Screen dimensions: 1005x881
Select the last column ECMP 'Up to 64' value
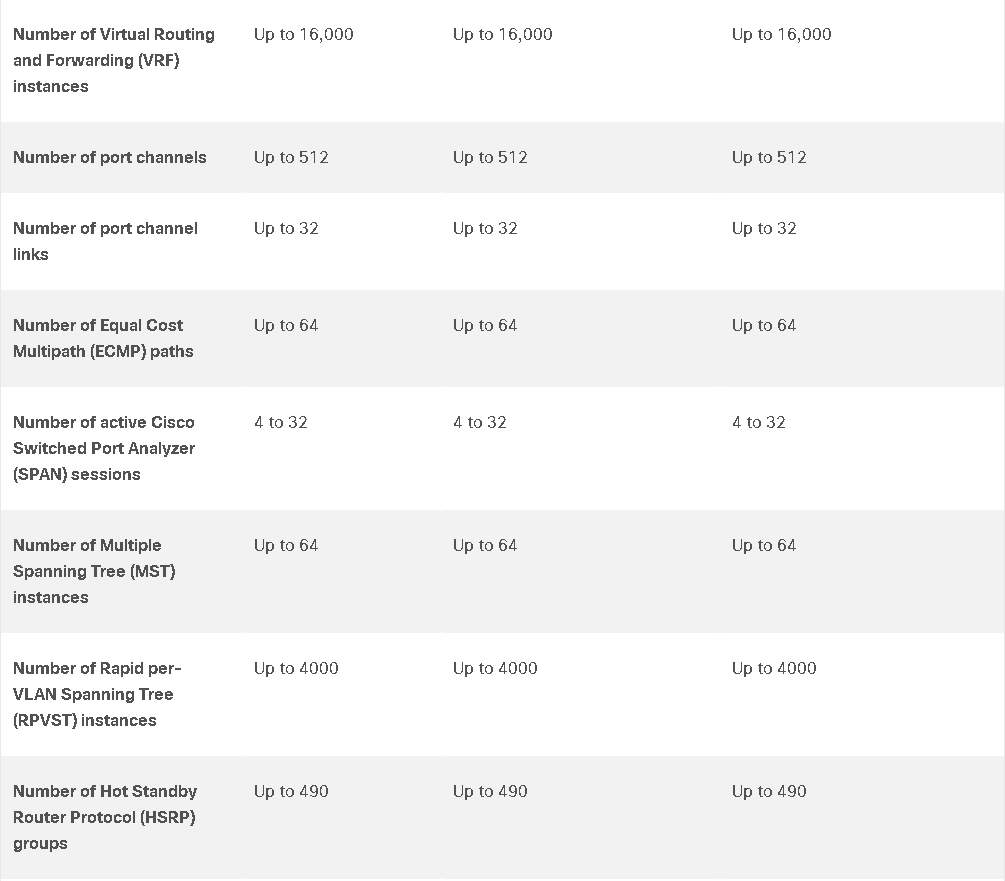[764, 325]
